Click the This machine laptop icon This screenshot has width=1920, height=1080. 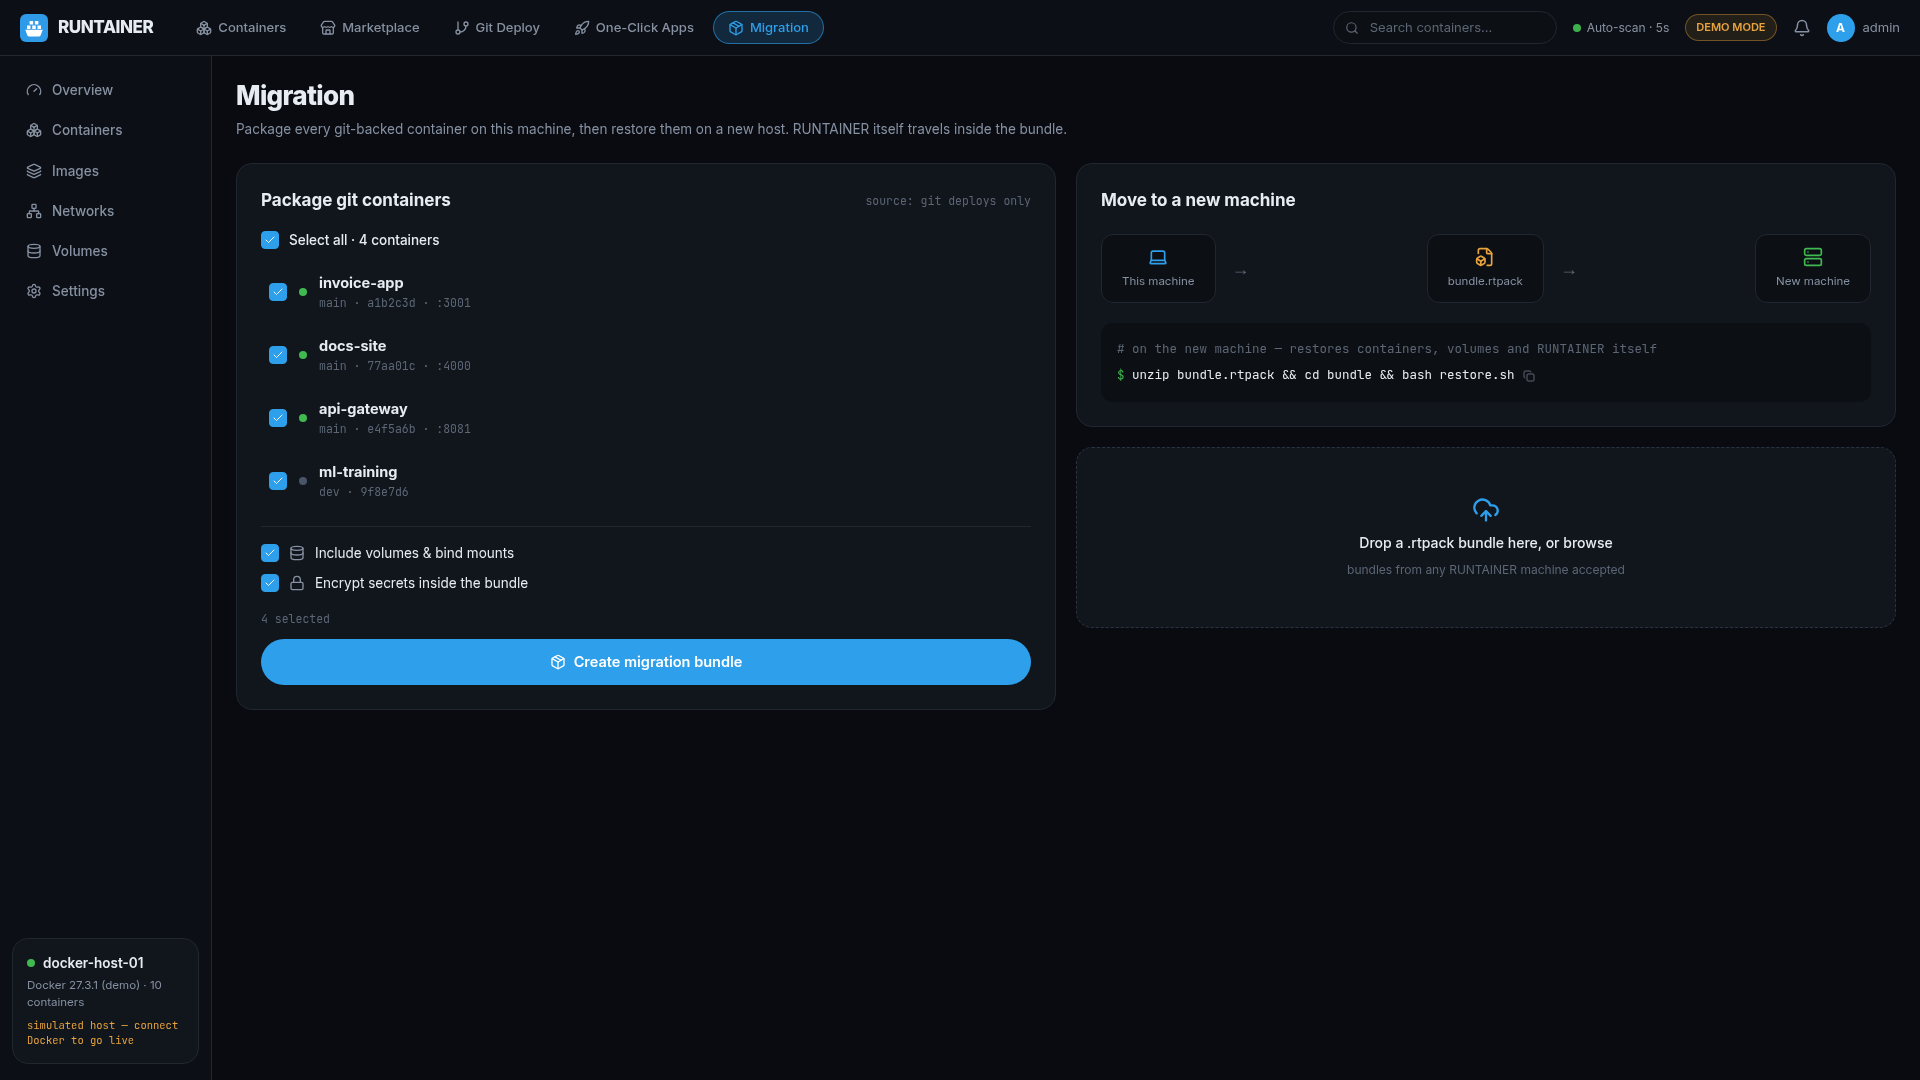point(1158,258)
